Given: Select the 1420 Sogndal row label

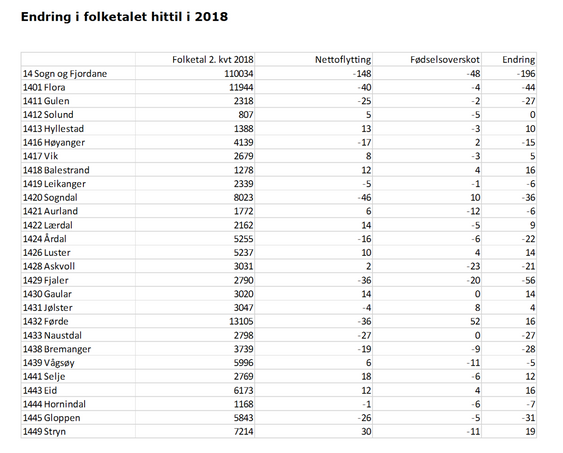Looking at the screenshot, I should (50, 197).
